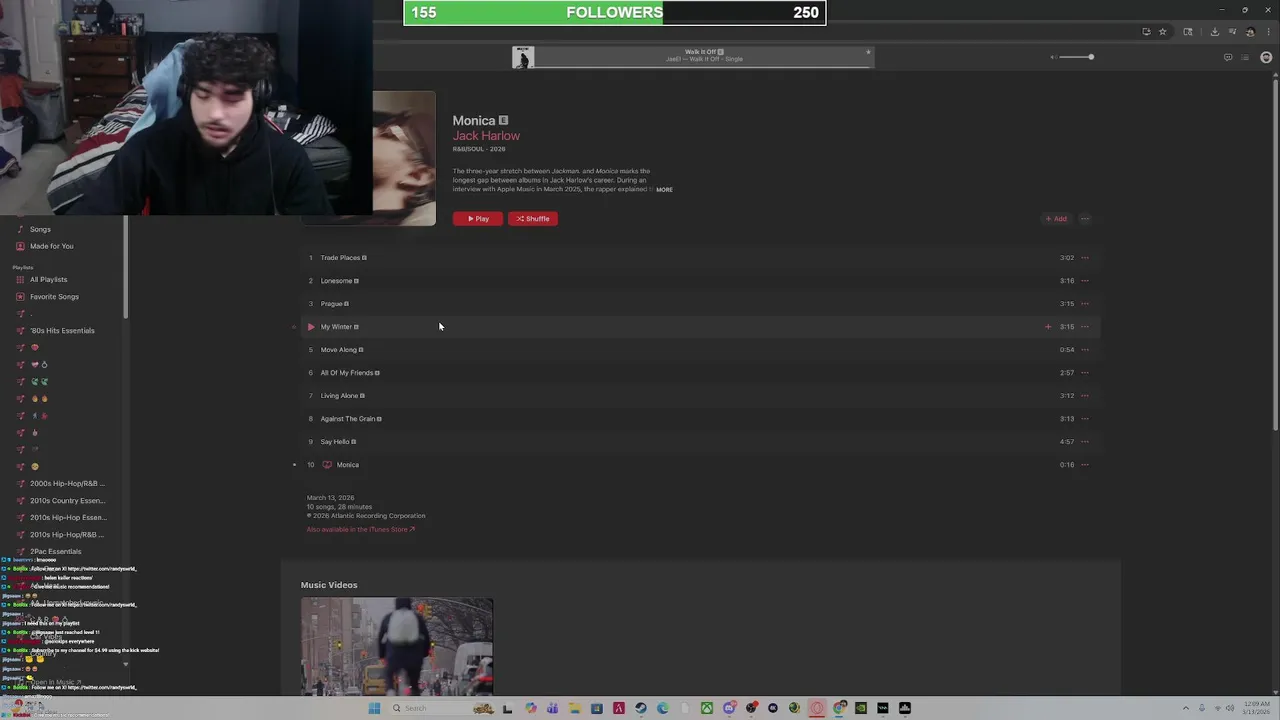Image resolution: width=1280 pixels, height=720 pixels.
Task: Open the music video thumbnail
Action: click(x=397, y=647)
